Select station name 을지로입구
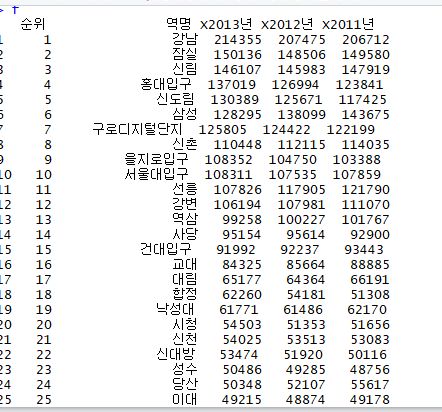This screenshot has width=442, height=412. 156,159
